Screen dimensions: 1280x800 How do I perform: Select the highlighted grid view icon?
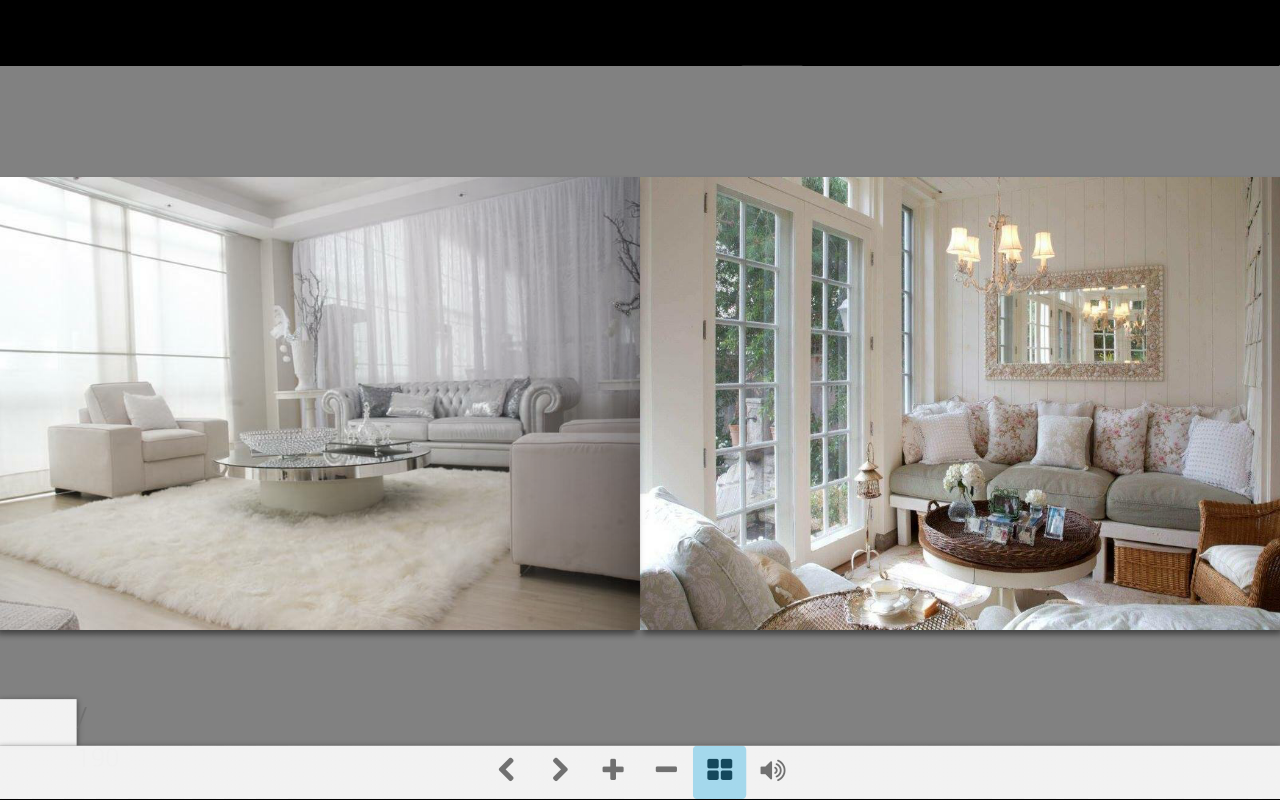(720, 770)
